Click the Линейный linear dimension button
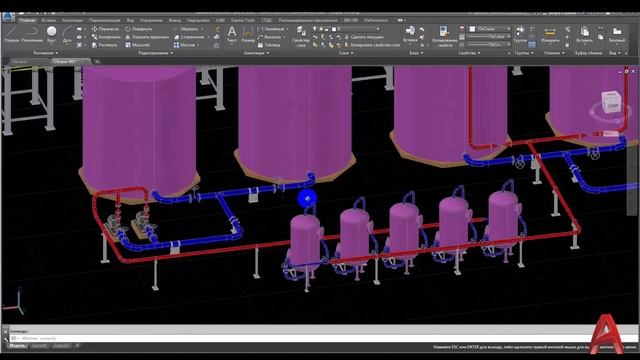640x360 pixels. [x=271, y=29]
